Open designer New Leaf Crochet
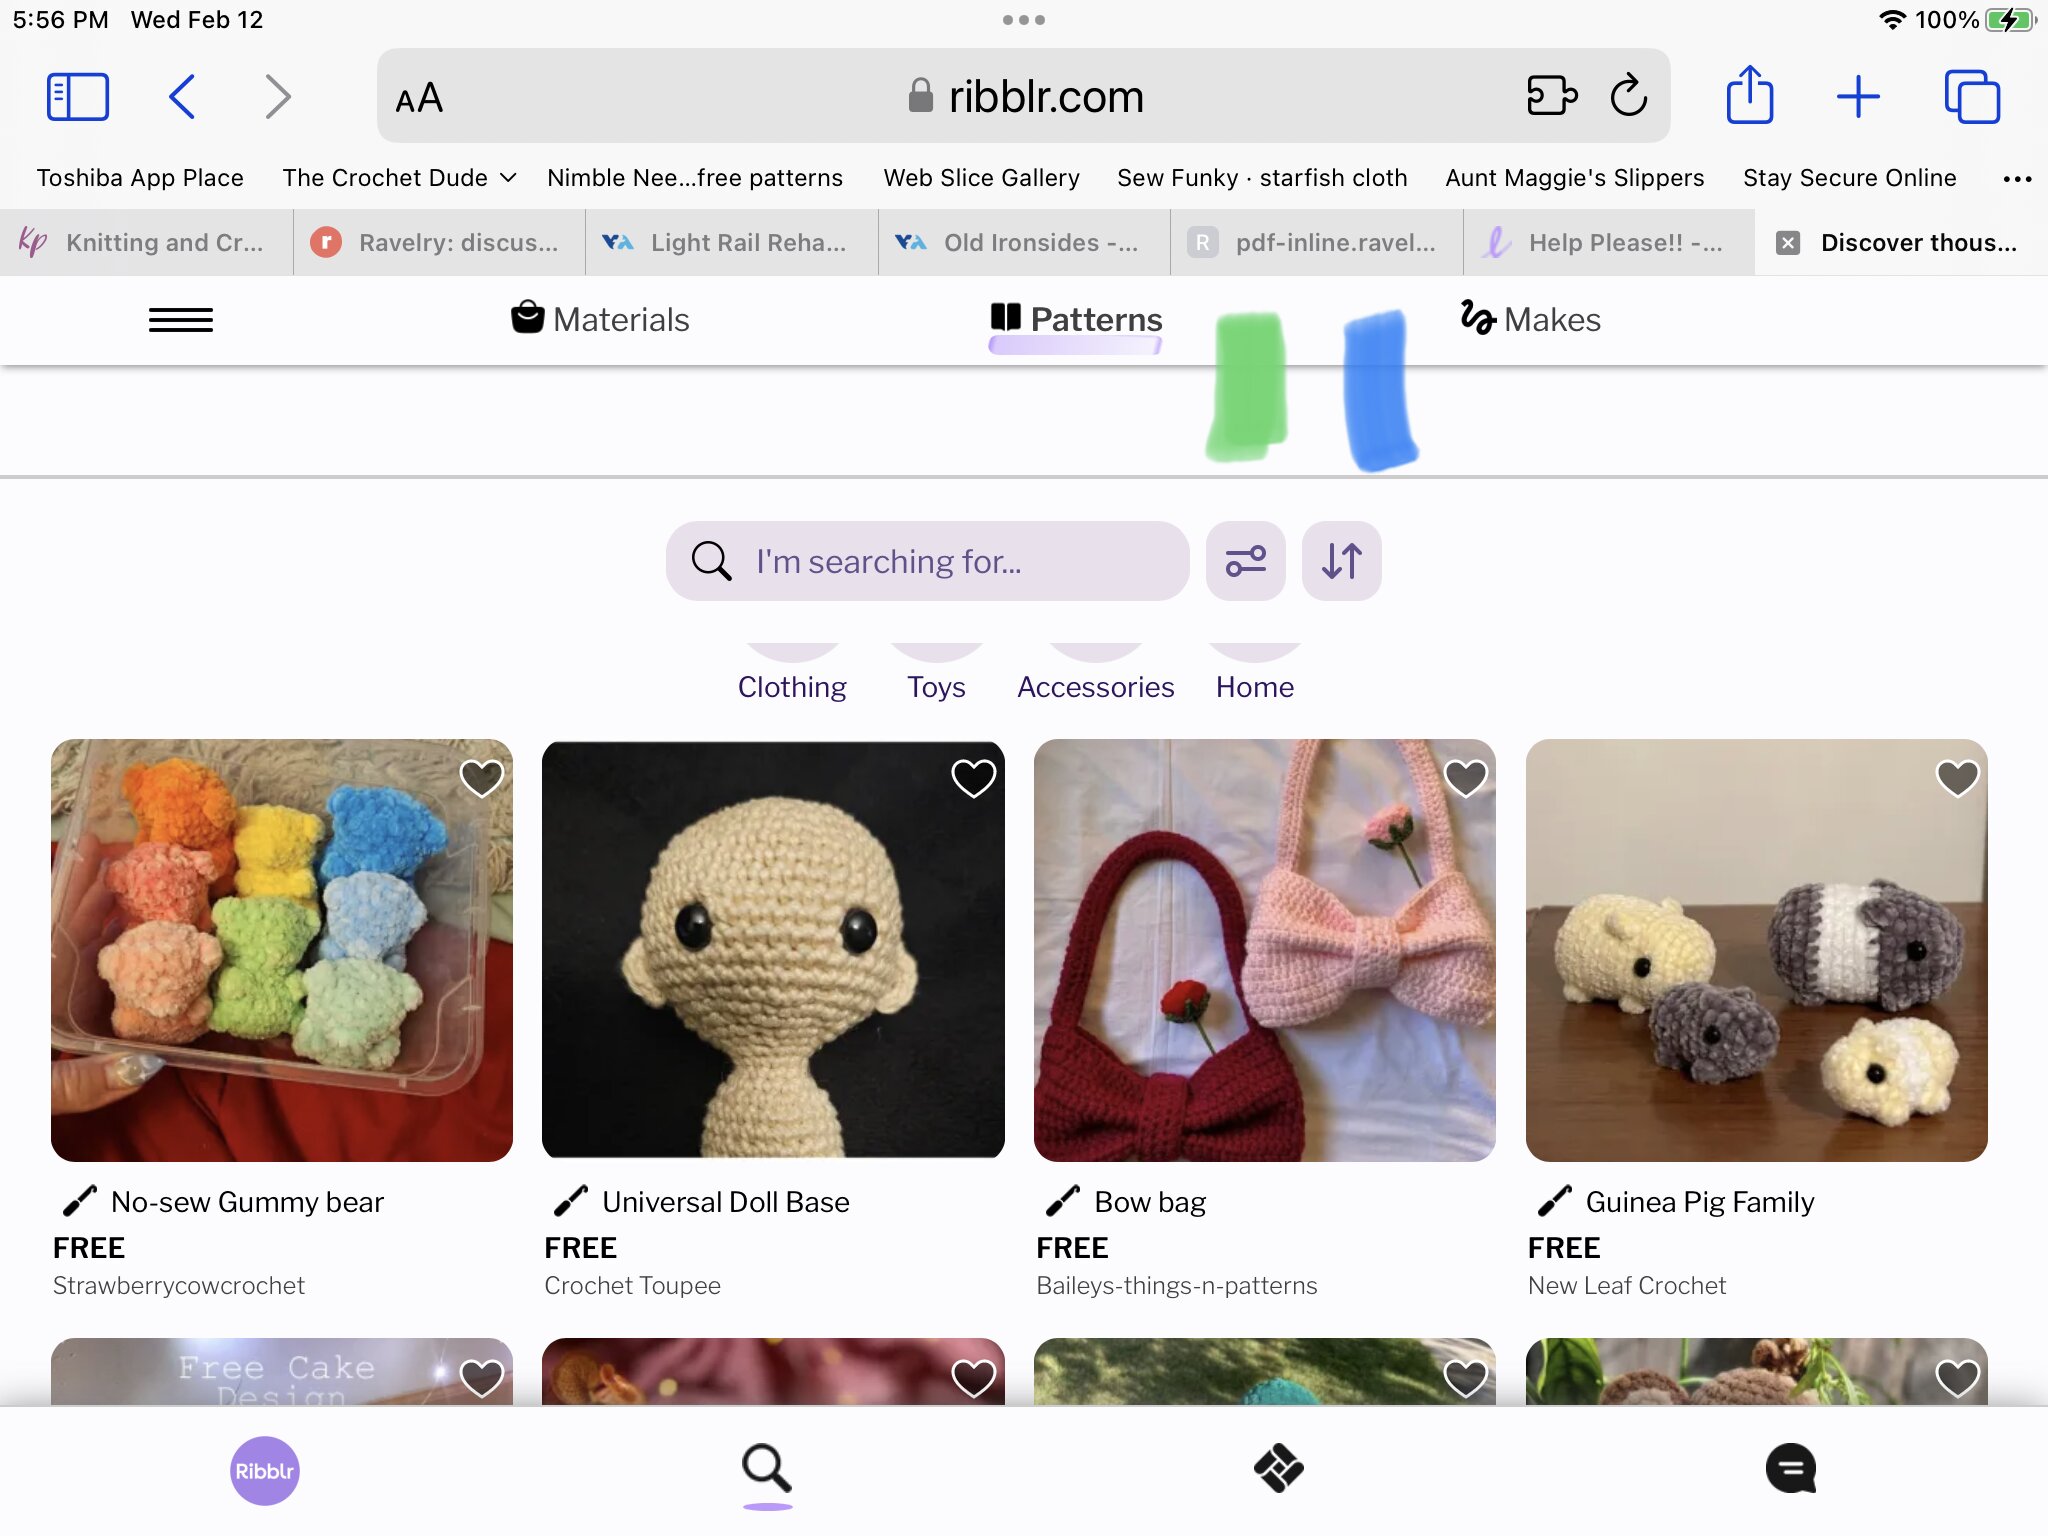Image resolution: width=2048 pixels, height=1536 pixels. pyautogui.click(x=1627, y=1285)
